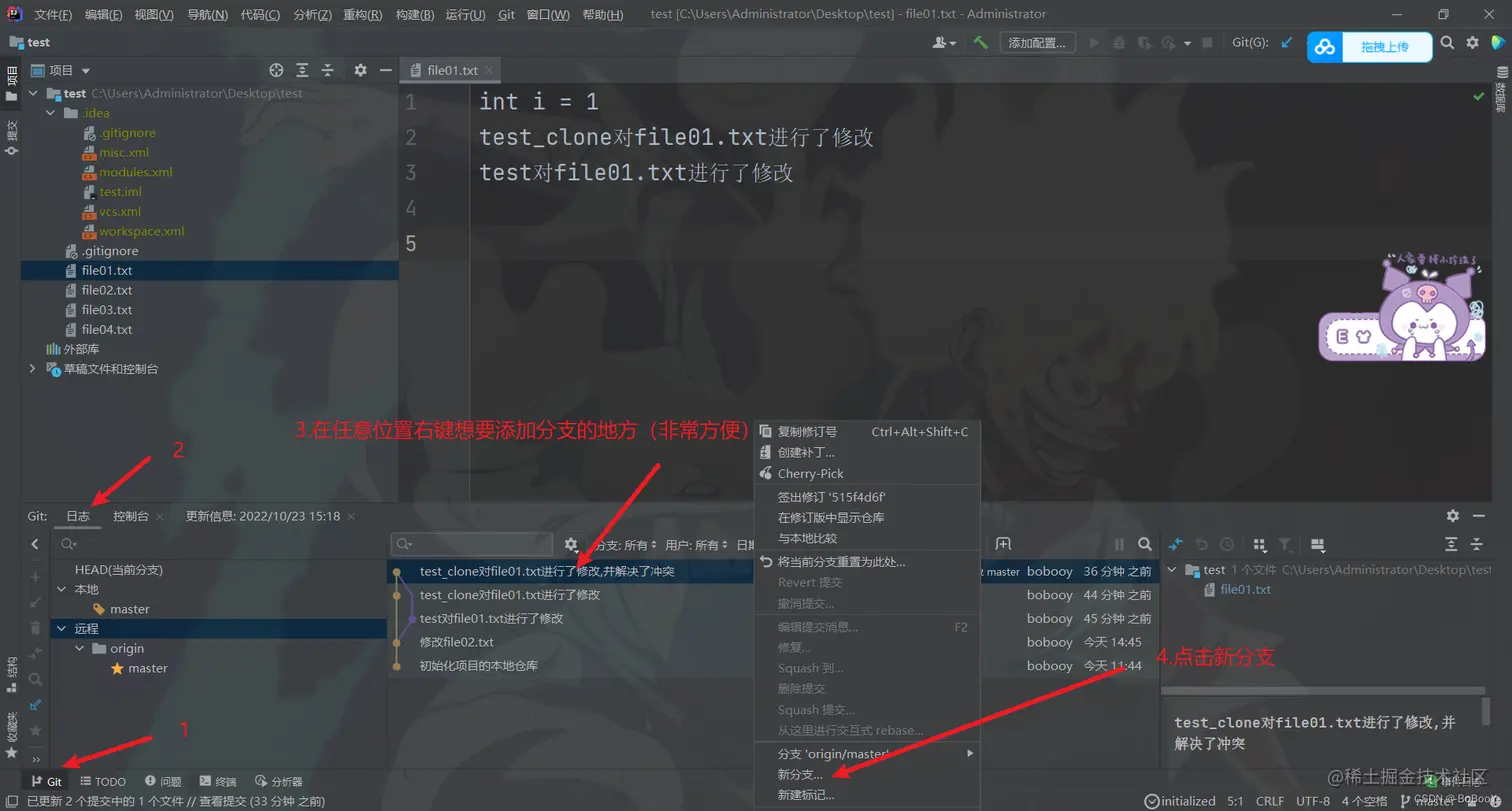Image resolution: width=1512 pixels, height=811 pixels.
Task: Click Collapse All icon in commit details pane
Action: 1477,544
